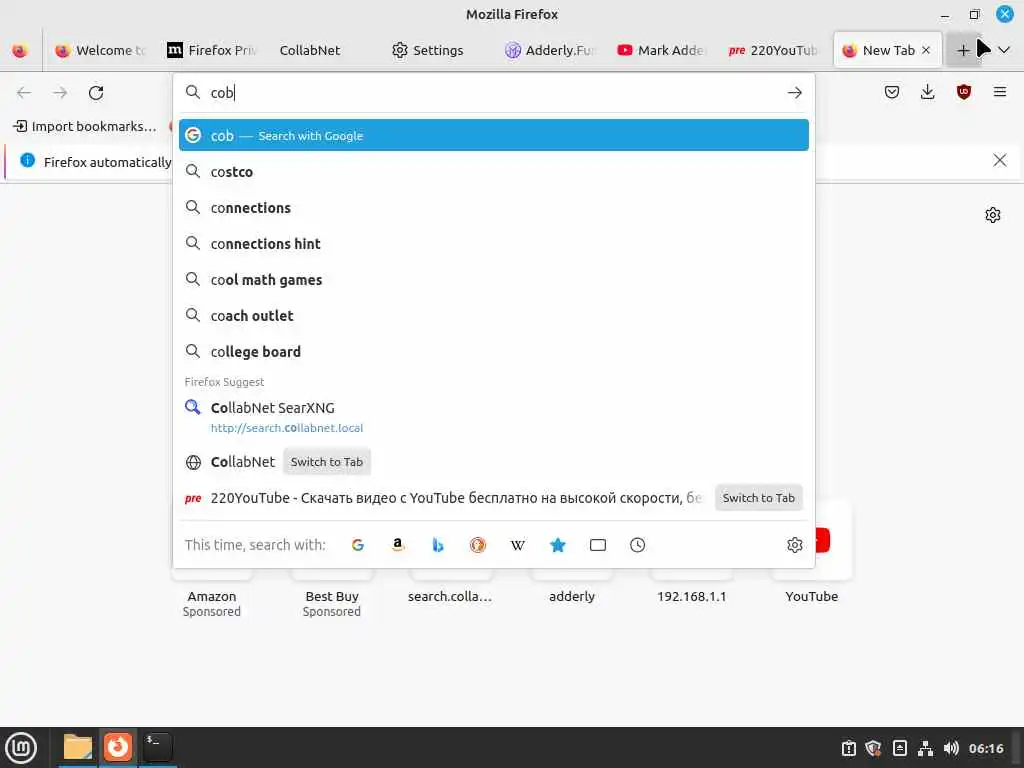Select the 'coach outlet' suggestion
This screenshot has width=1024, height=768.
click(494, 315)
